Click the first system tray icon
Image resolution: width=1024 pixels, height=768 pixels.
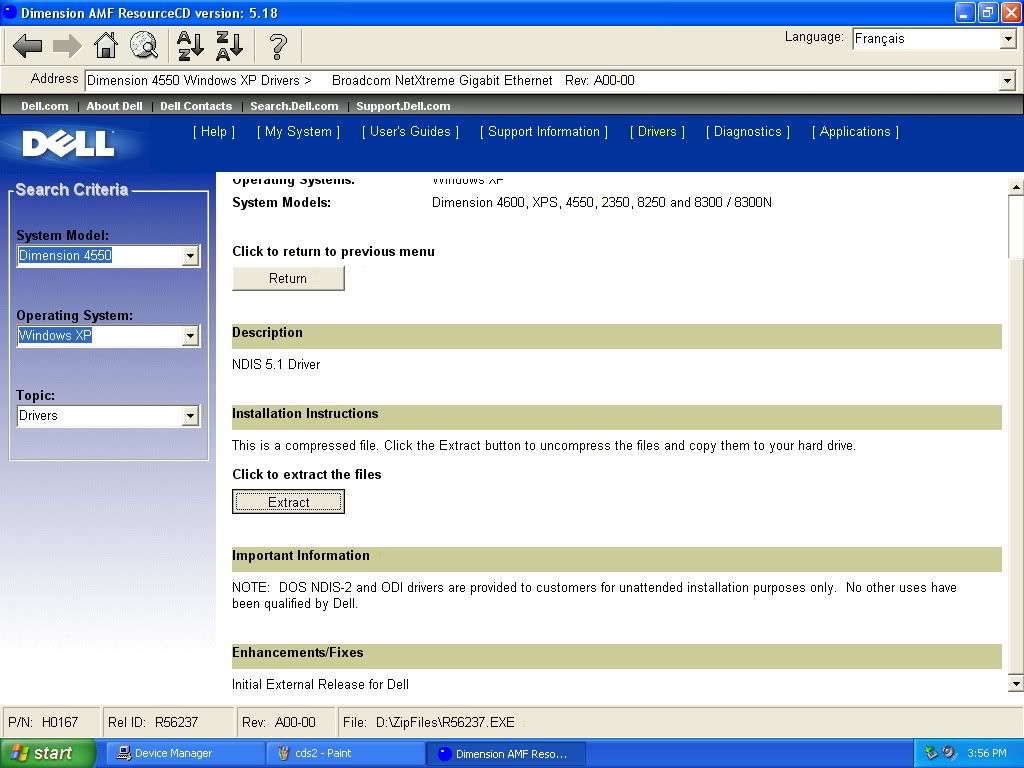coord(931,753)
